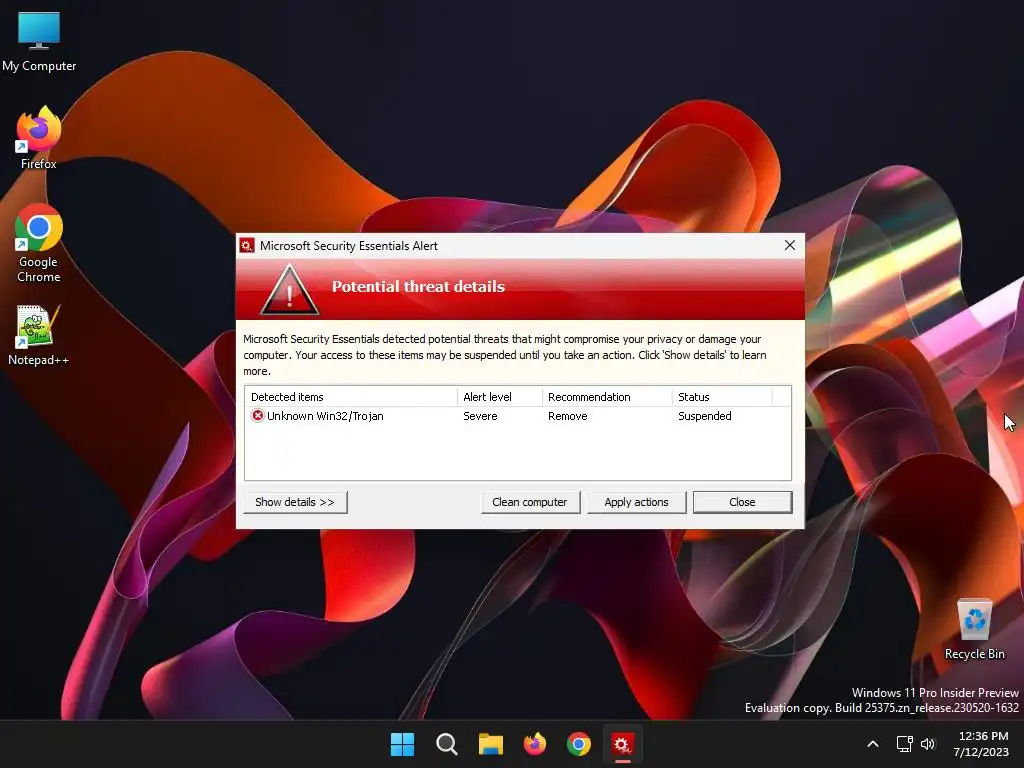This screenshot has width=1024, height=768.
Task: Open the volume tray icon
Action: pos(928,744)
